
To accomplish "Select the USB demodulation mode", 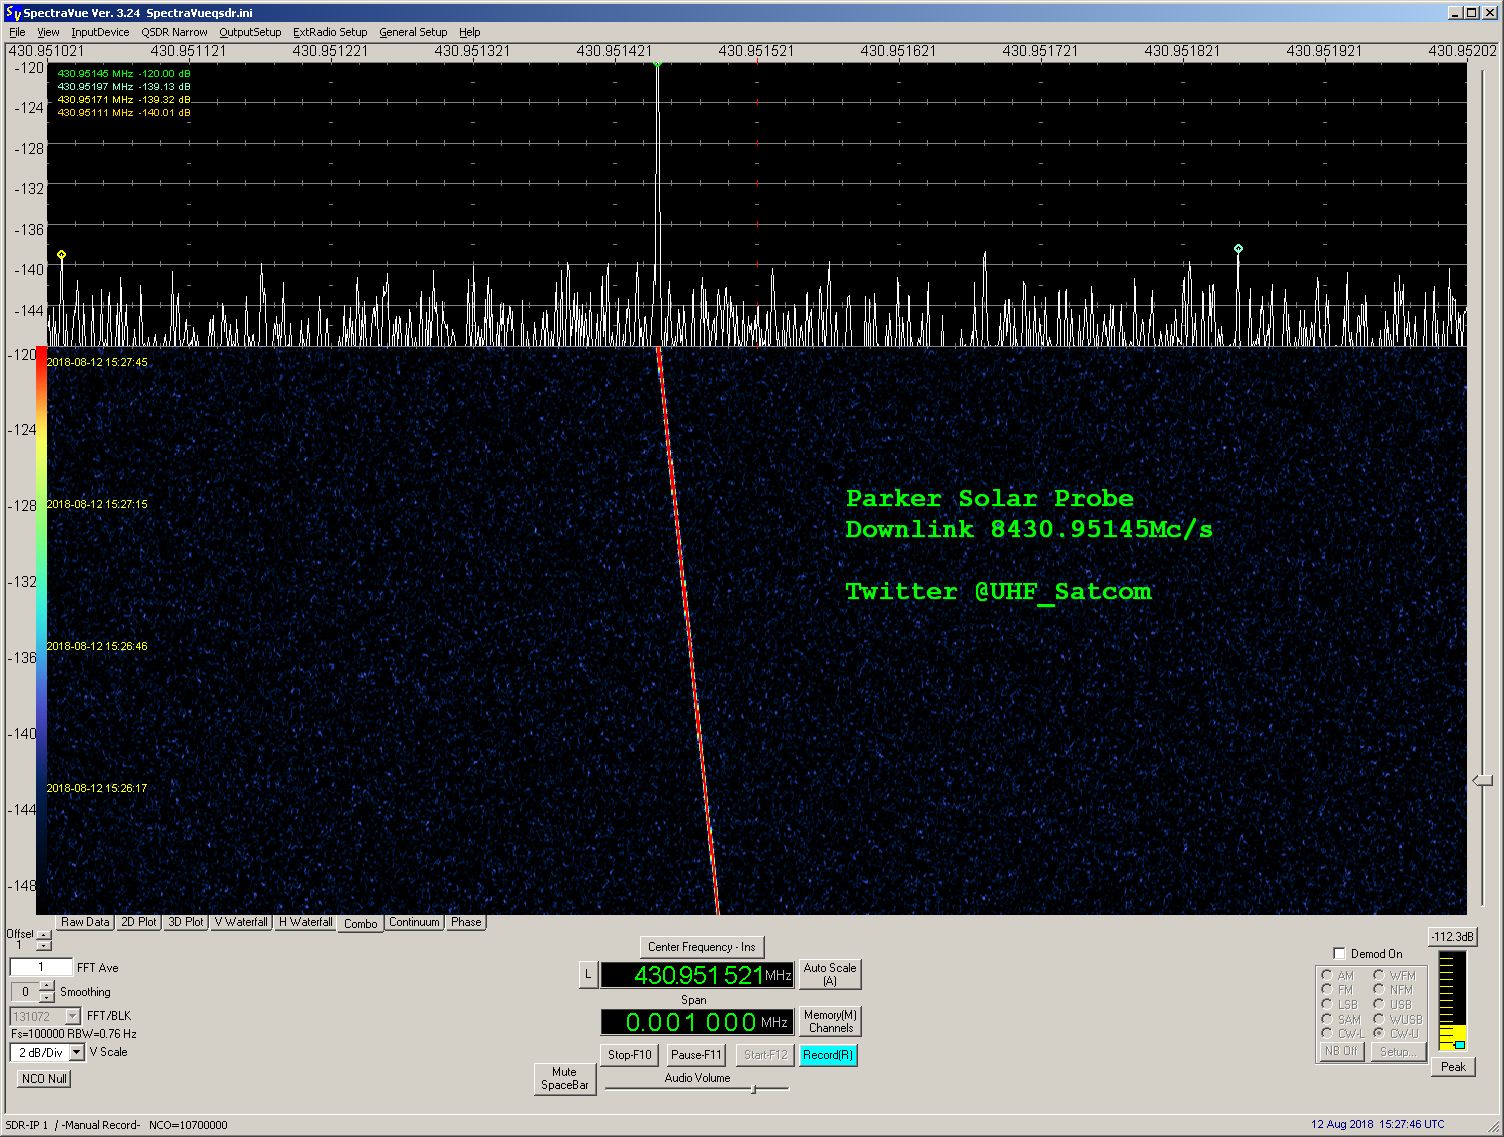I will [x=1378, y=1004].
